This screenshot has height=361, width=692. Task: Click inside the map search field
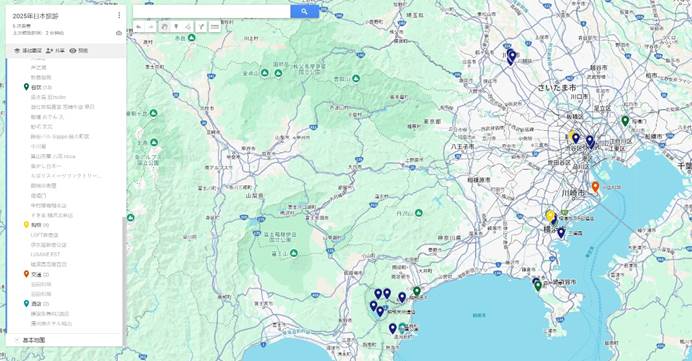(211, 11)
